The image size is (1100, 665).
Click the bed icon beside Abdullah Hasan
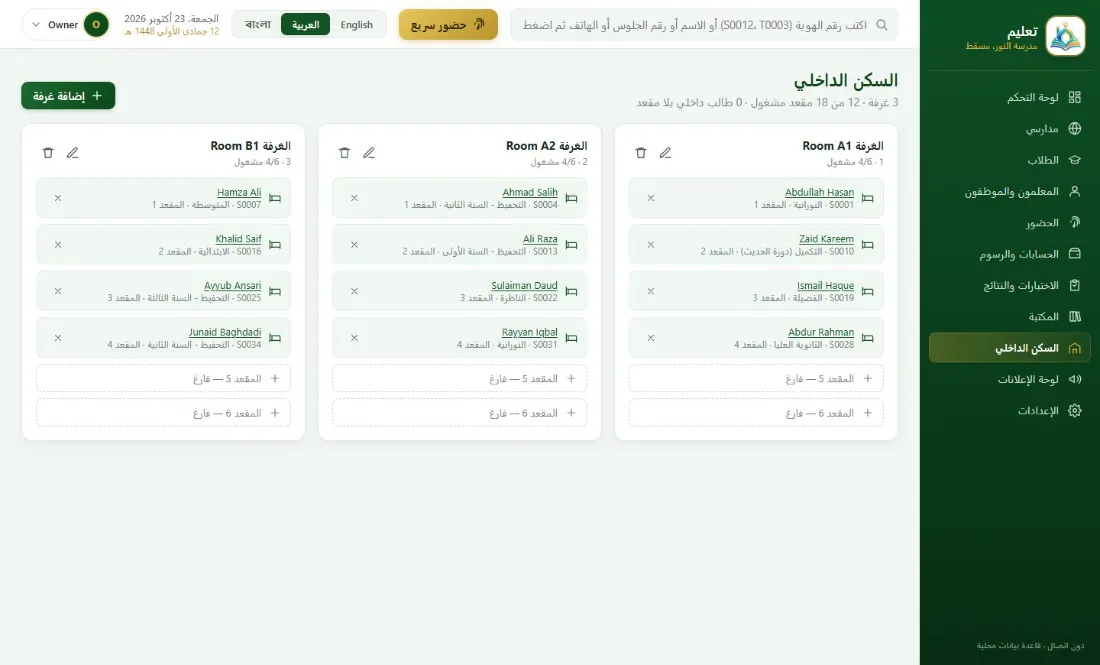(868, 199)
